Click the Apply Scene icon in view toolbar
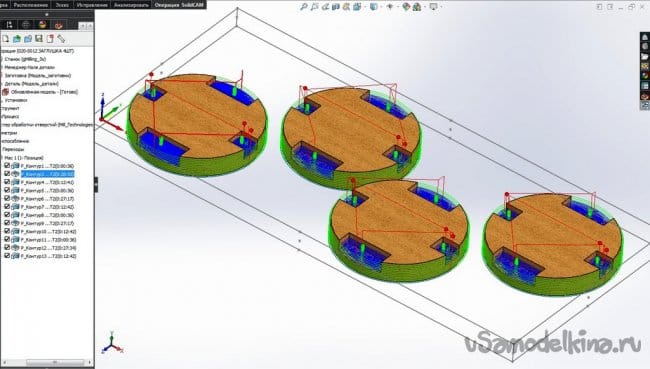 [417, 6]
